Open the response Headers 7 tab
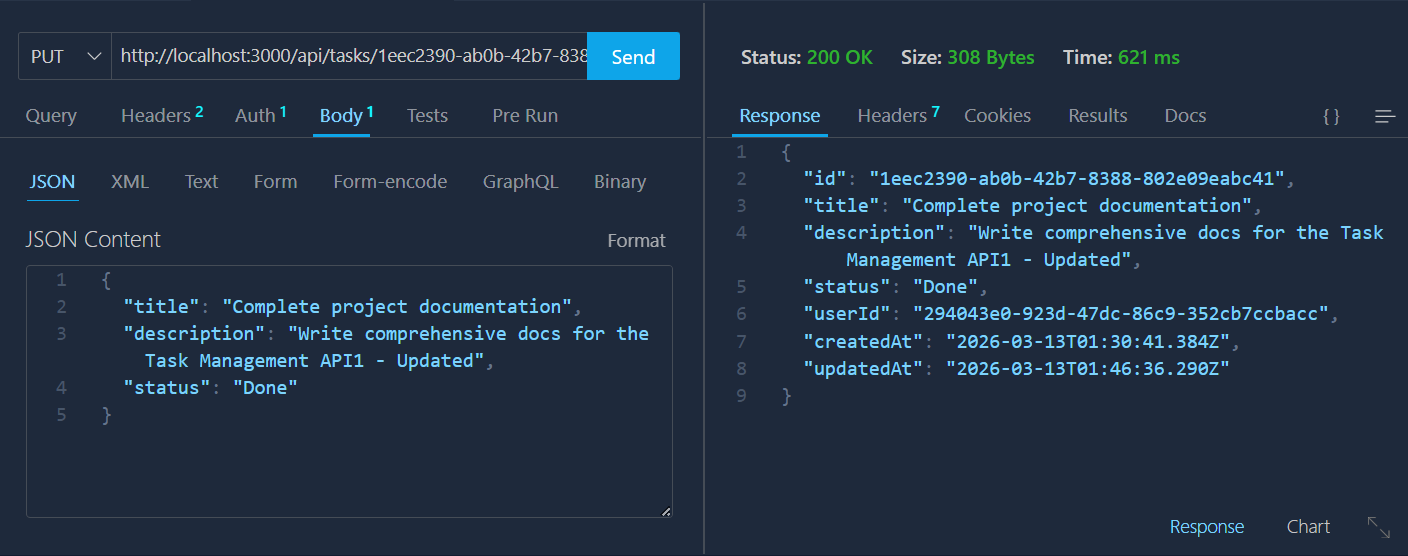The image size is (1408, 556). (x=898, y=116)
